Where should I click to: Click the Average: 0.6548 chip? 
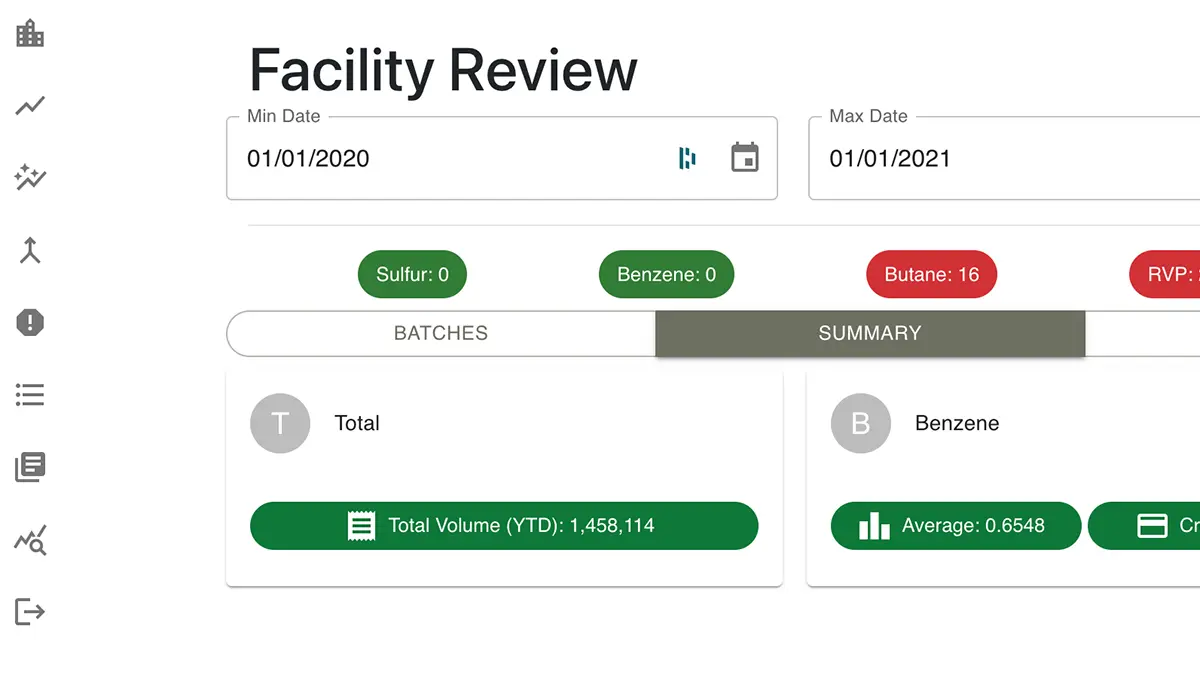click(x=956, y=526)
